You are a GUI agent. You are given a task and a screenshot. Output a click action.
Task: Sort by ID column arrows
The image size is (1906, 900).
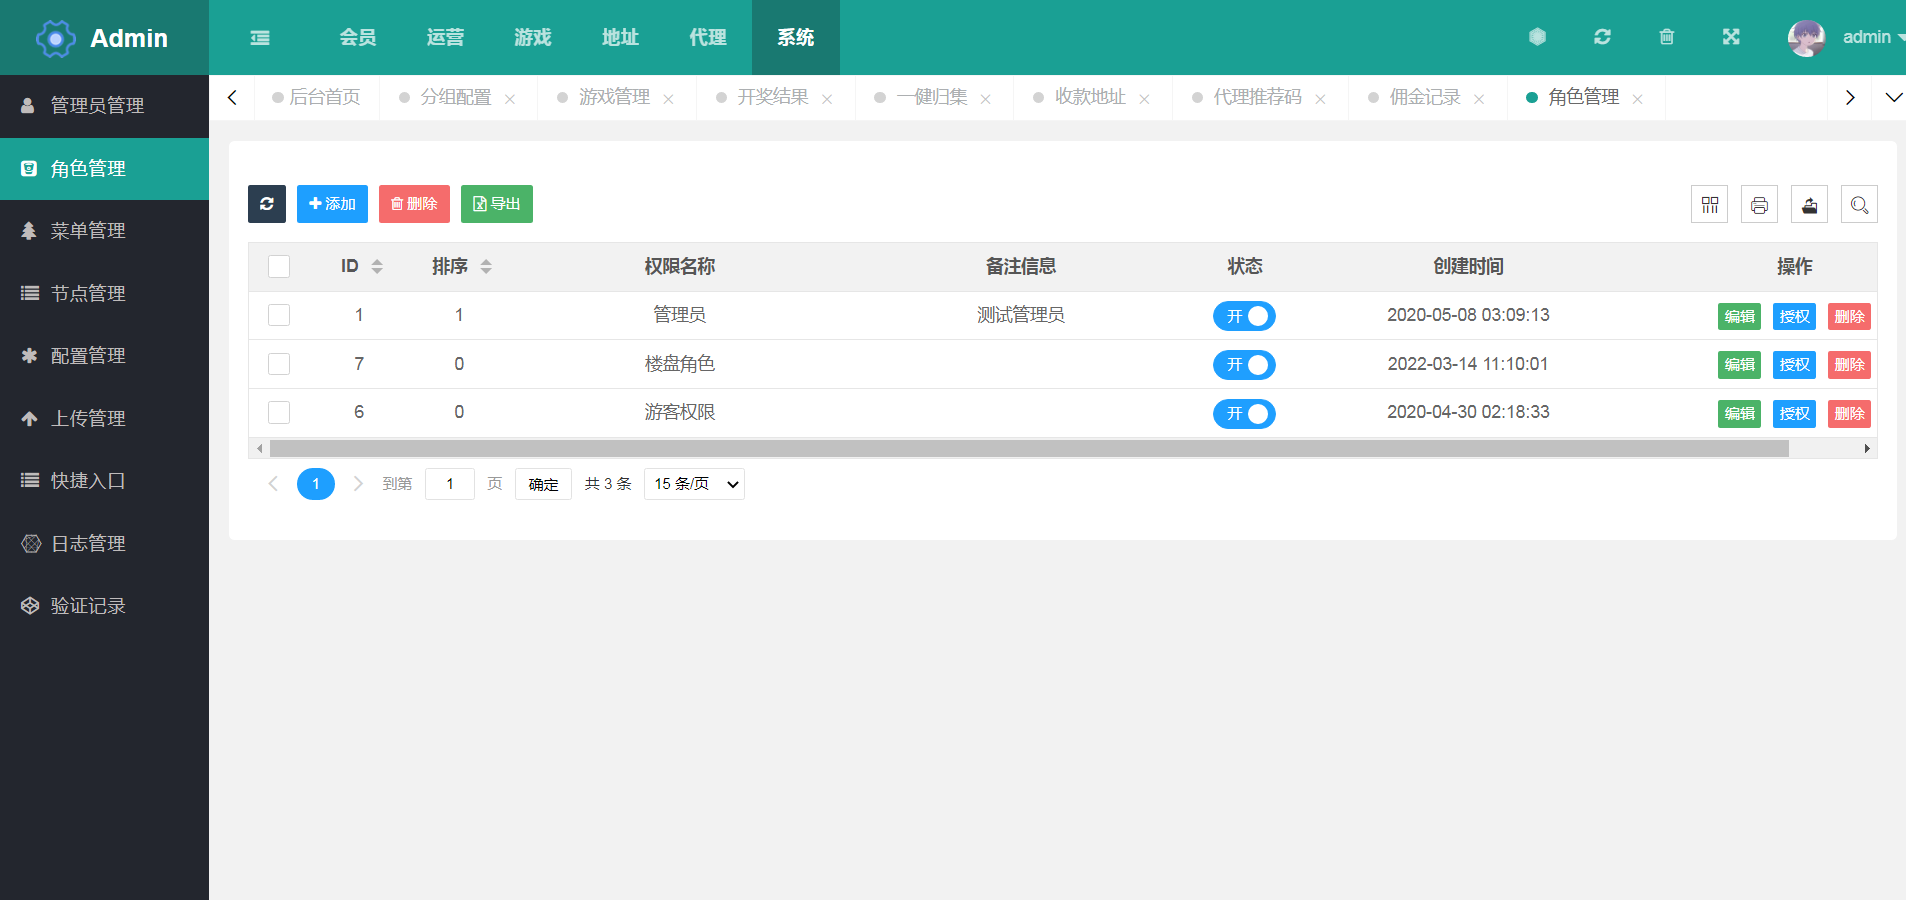pyautogui.click(x=377, y=266)
